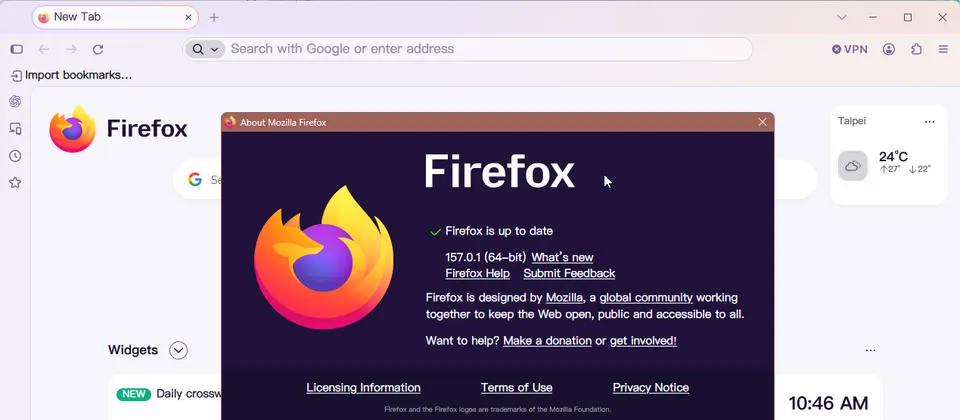Go back with the left arrow

pos(43,50)
